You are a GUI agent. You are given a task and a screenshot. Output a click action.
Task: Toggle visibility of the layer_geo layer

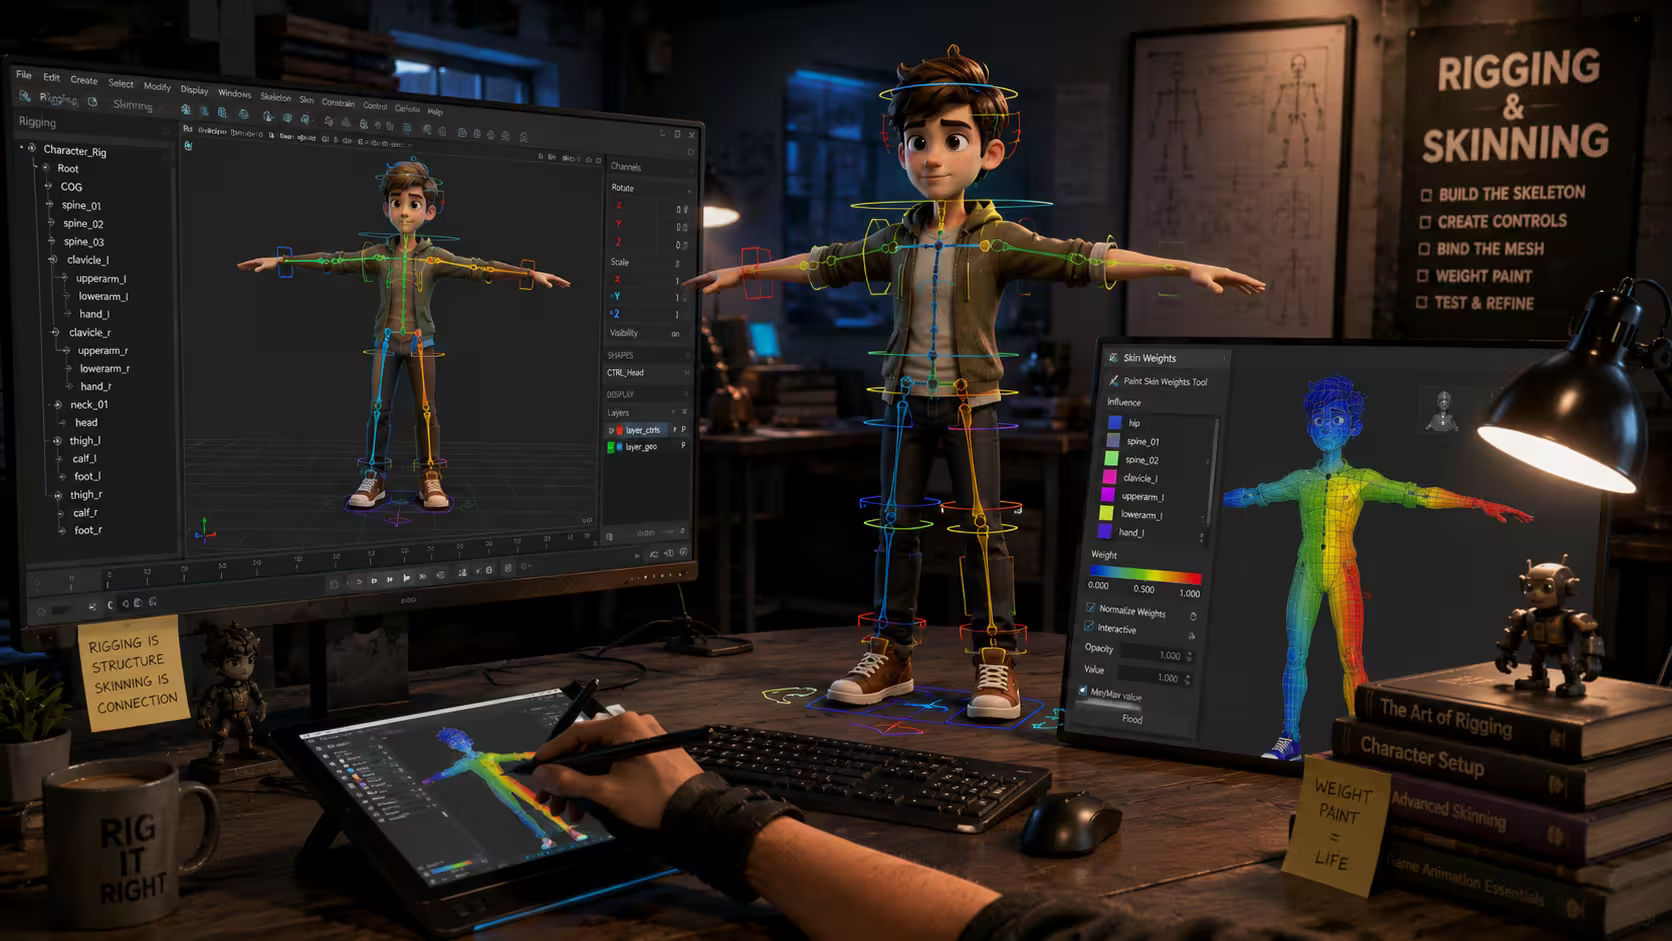coord(611,447)
